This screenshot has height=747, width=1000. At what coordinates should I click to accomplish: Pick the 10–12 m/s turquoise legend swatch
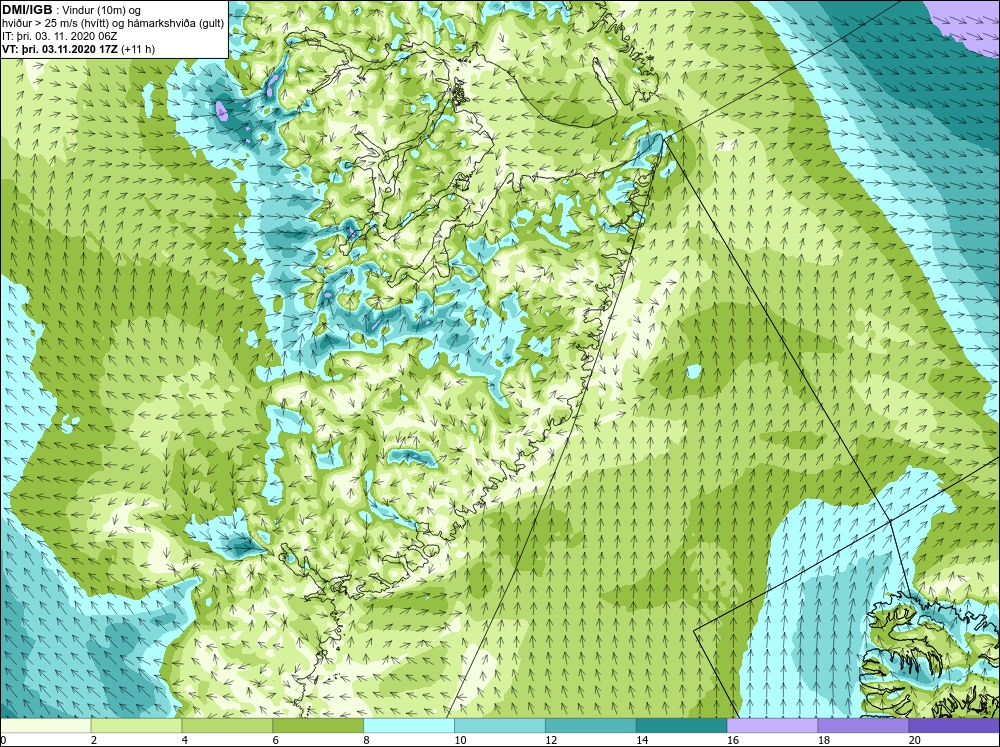(500, 726)
